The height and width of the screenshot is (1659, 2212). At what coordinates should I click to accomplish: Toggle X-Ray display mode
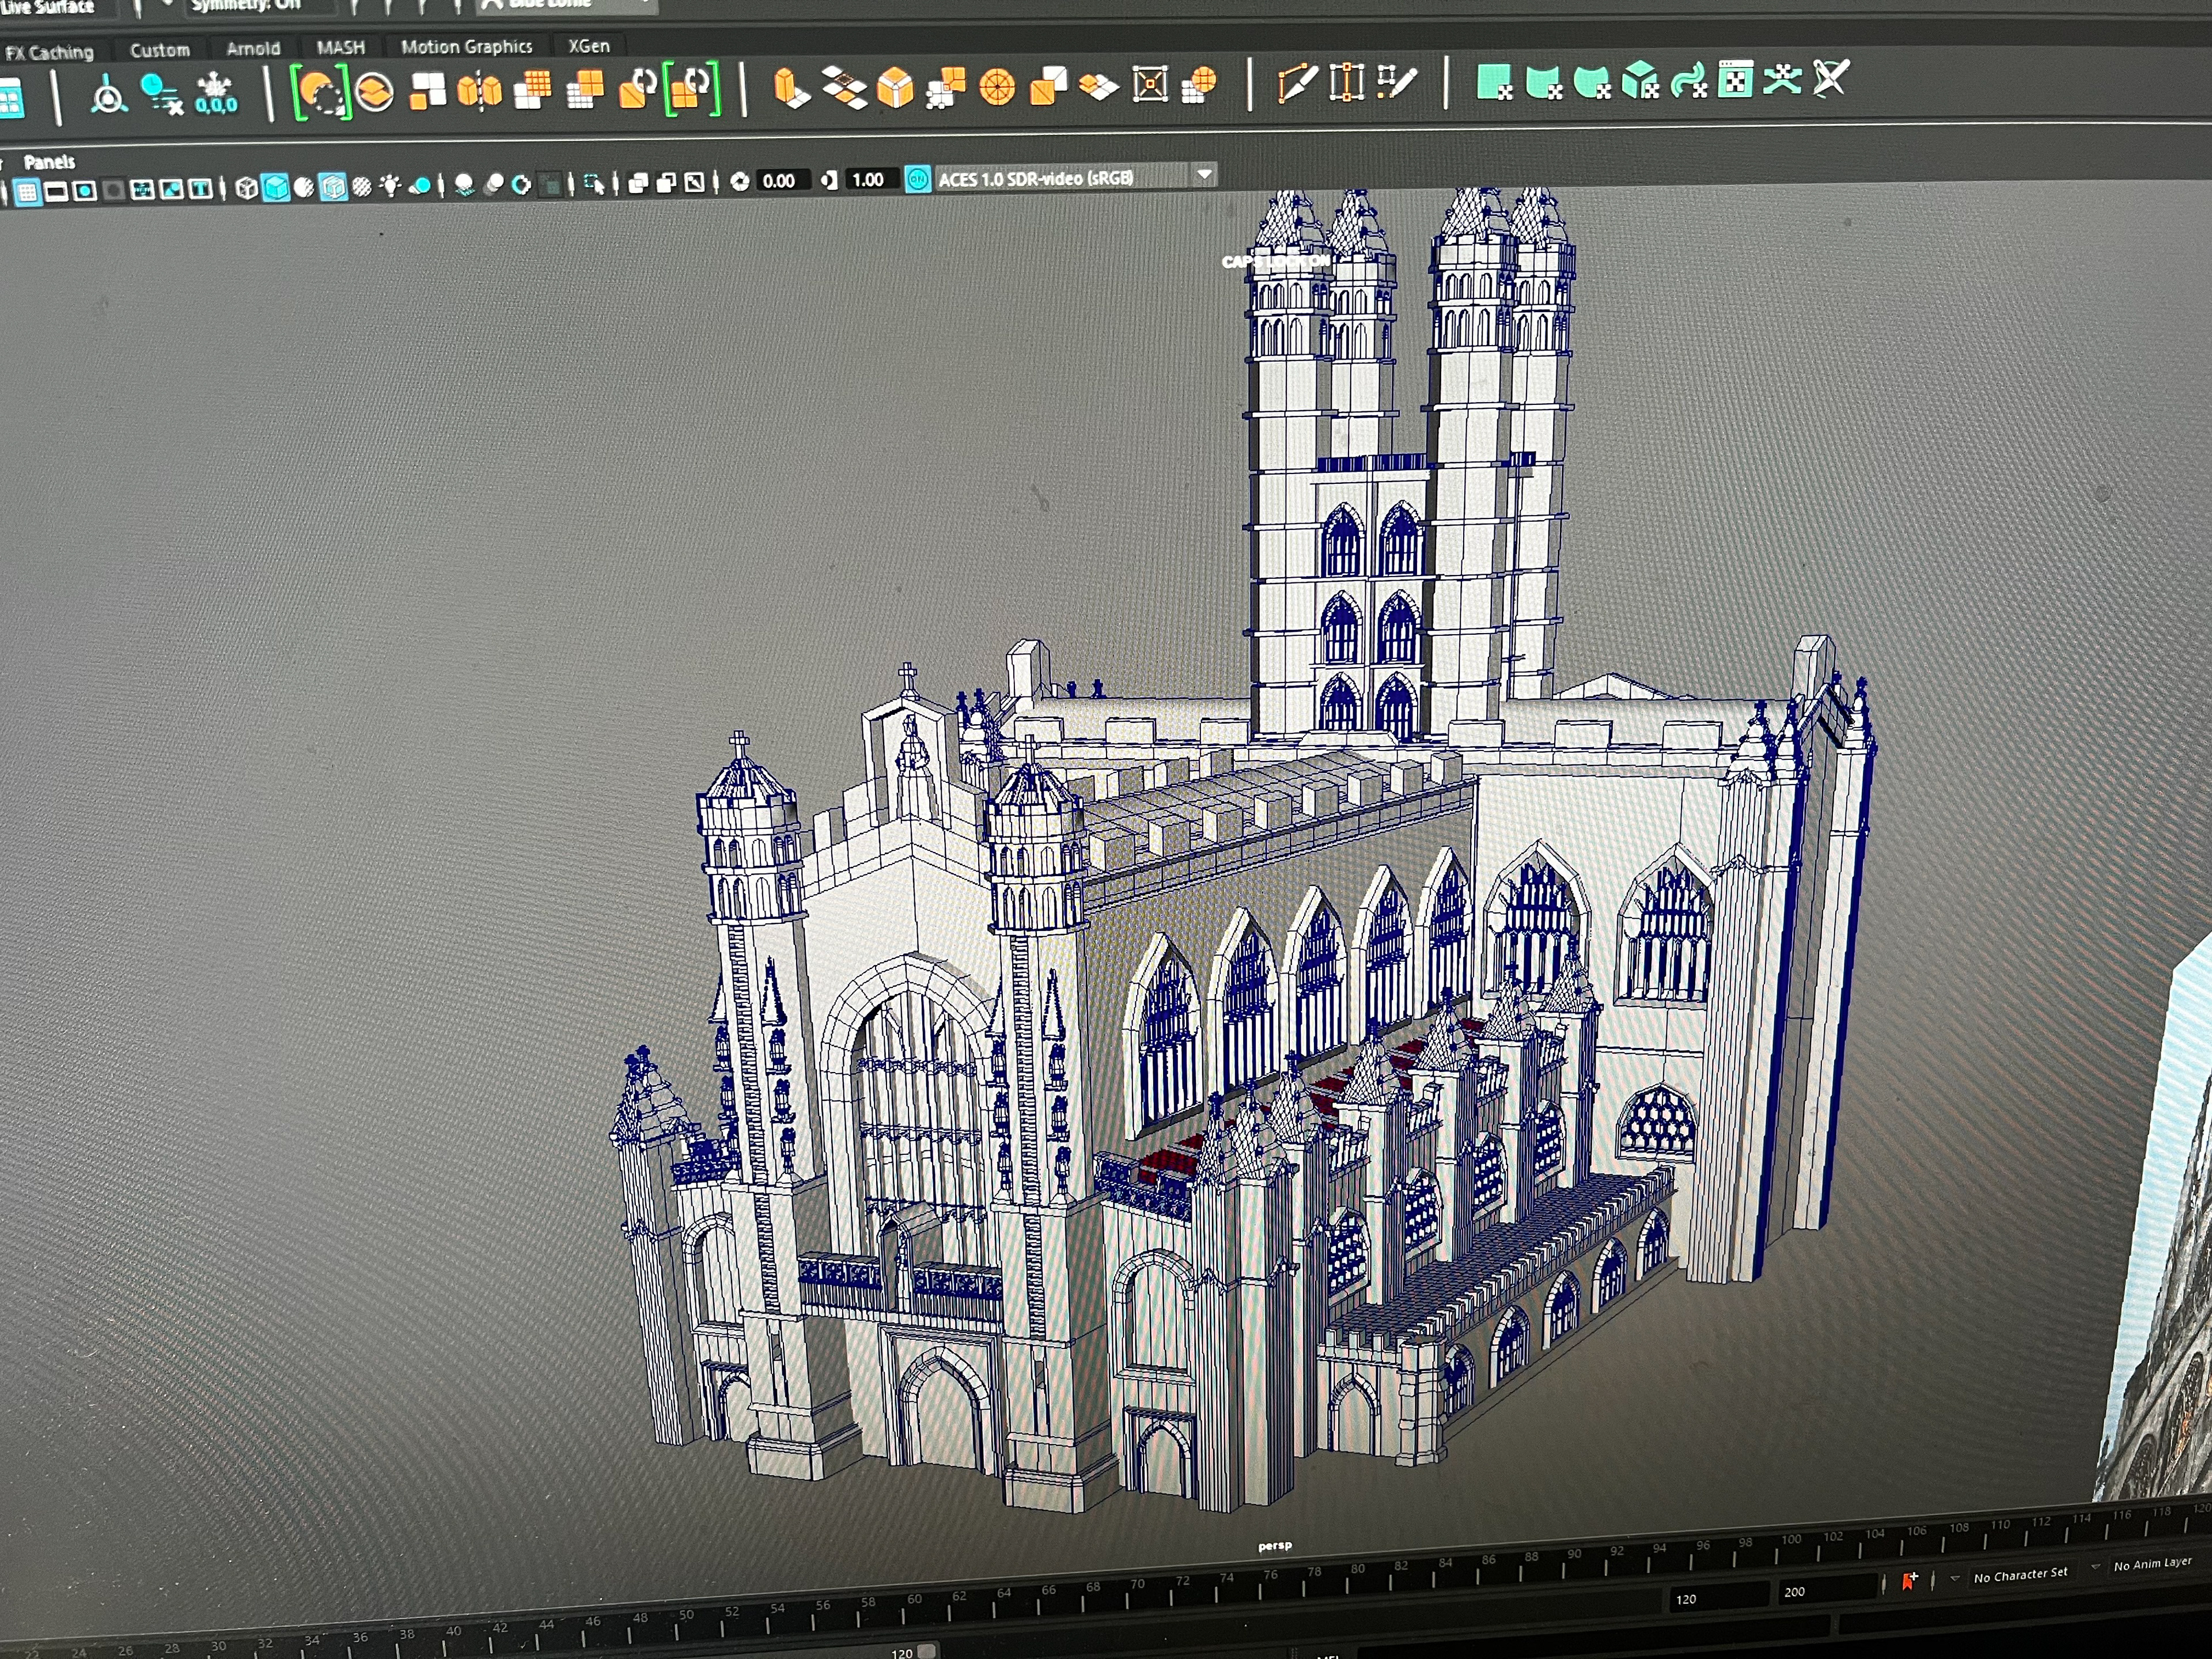pos(637,183)
